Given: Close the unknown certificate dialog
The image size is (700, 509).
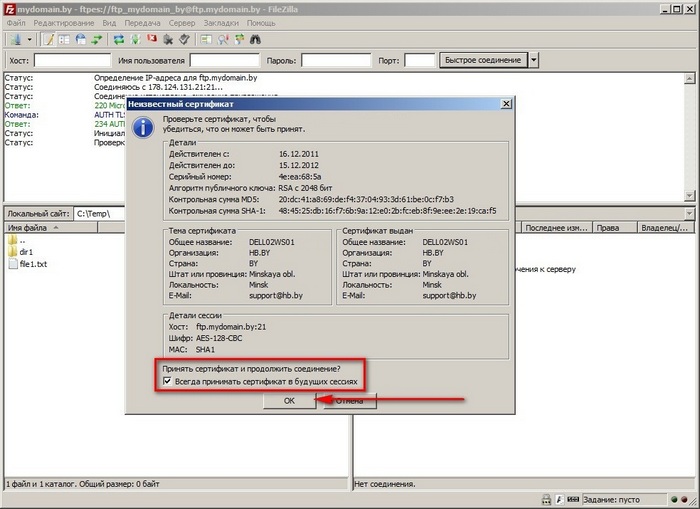Looking at the screenshot, I should click(x=506, y=104).
